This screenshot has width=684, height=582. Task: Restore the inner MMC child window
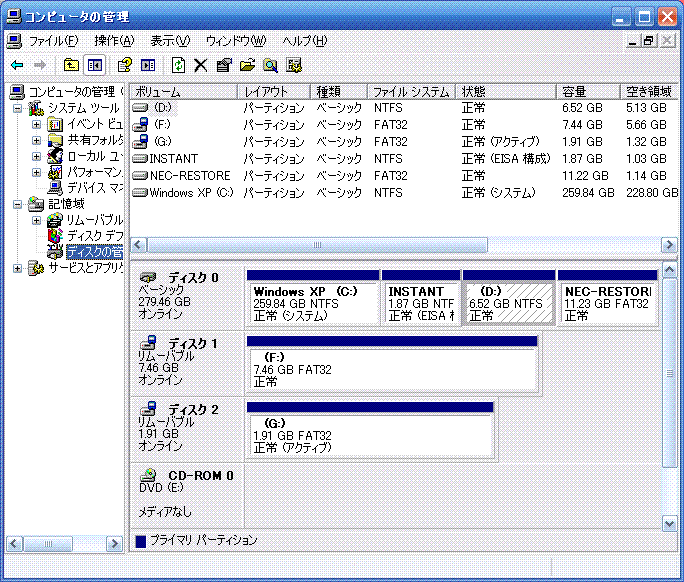tap(649, 41)
